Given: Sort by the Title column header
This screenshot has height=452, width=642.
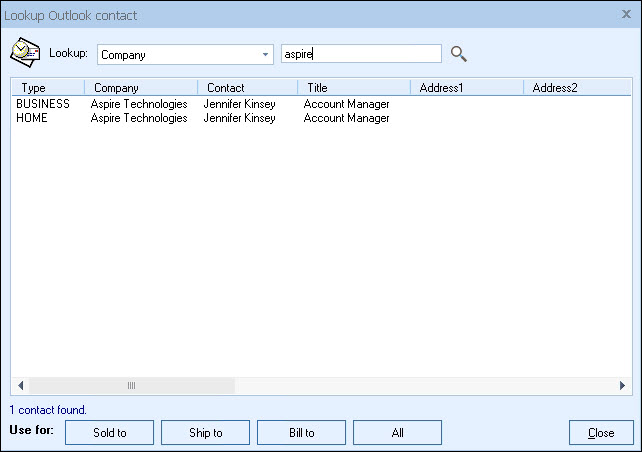Looking at the screenshot, I should pos(353,88).
